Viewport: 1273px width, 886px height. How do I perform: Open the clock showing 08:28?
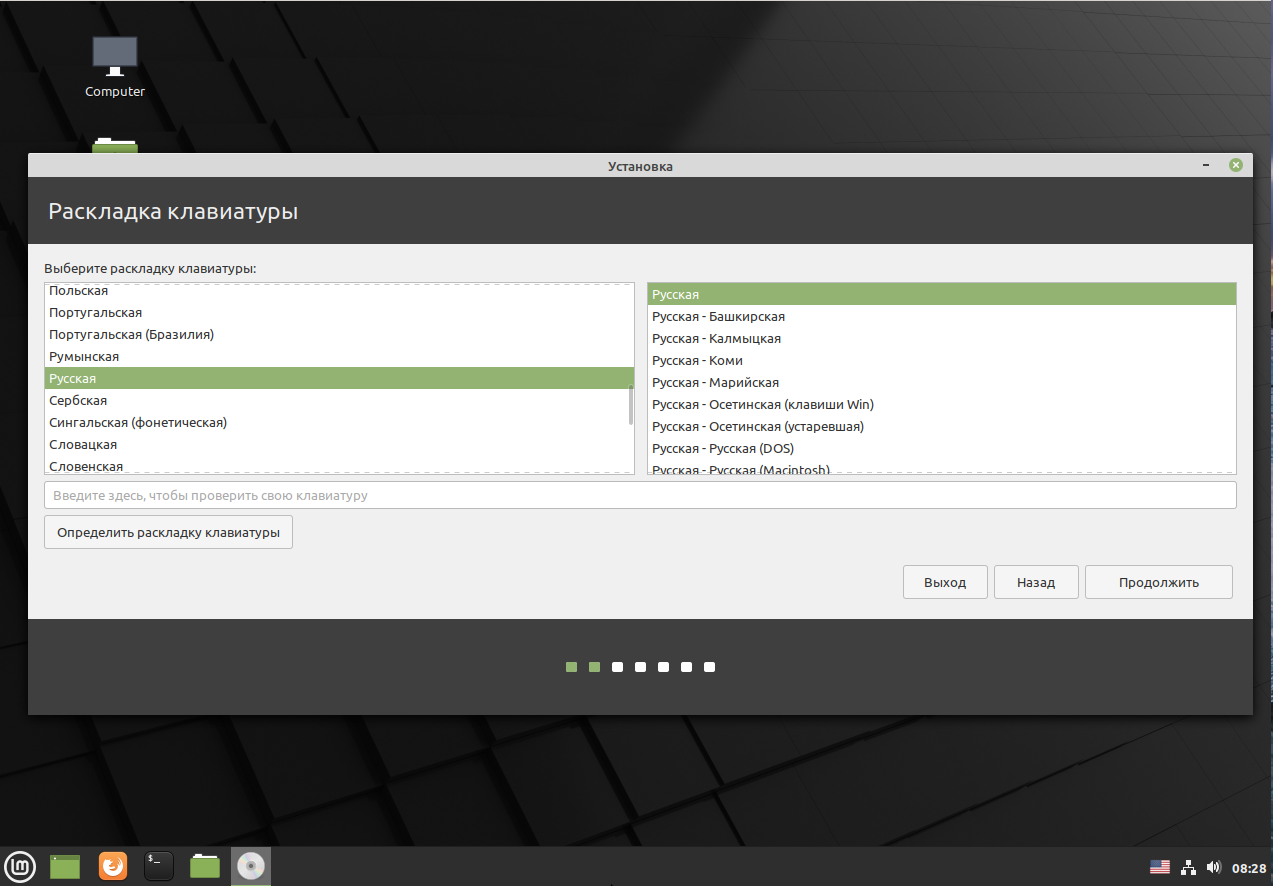(x=1249, y=868)
